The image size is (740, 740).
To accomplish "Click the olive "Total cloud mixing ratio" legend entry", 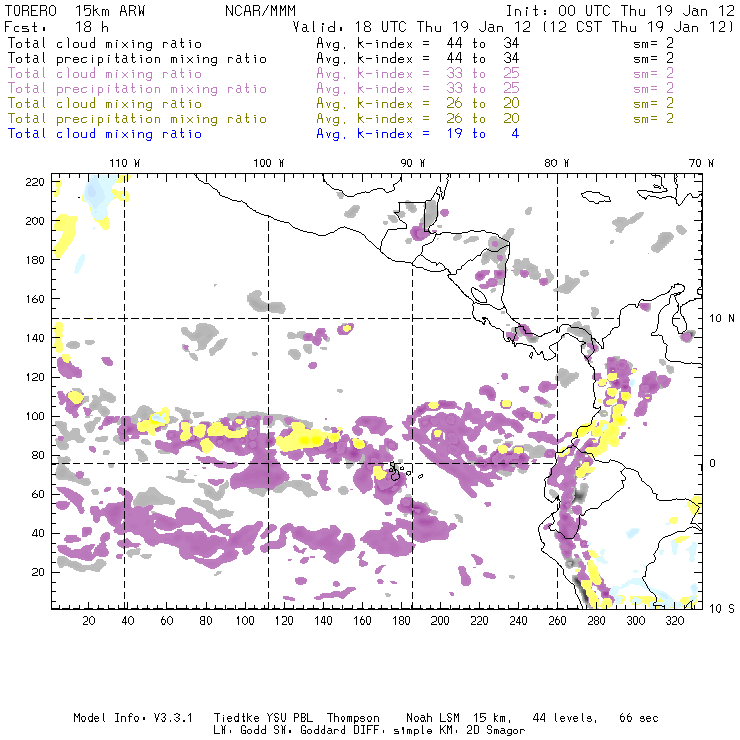I will [105, 103].
